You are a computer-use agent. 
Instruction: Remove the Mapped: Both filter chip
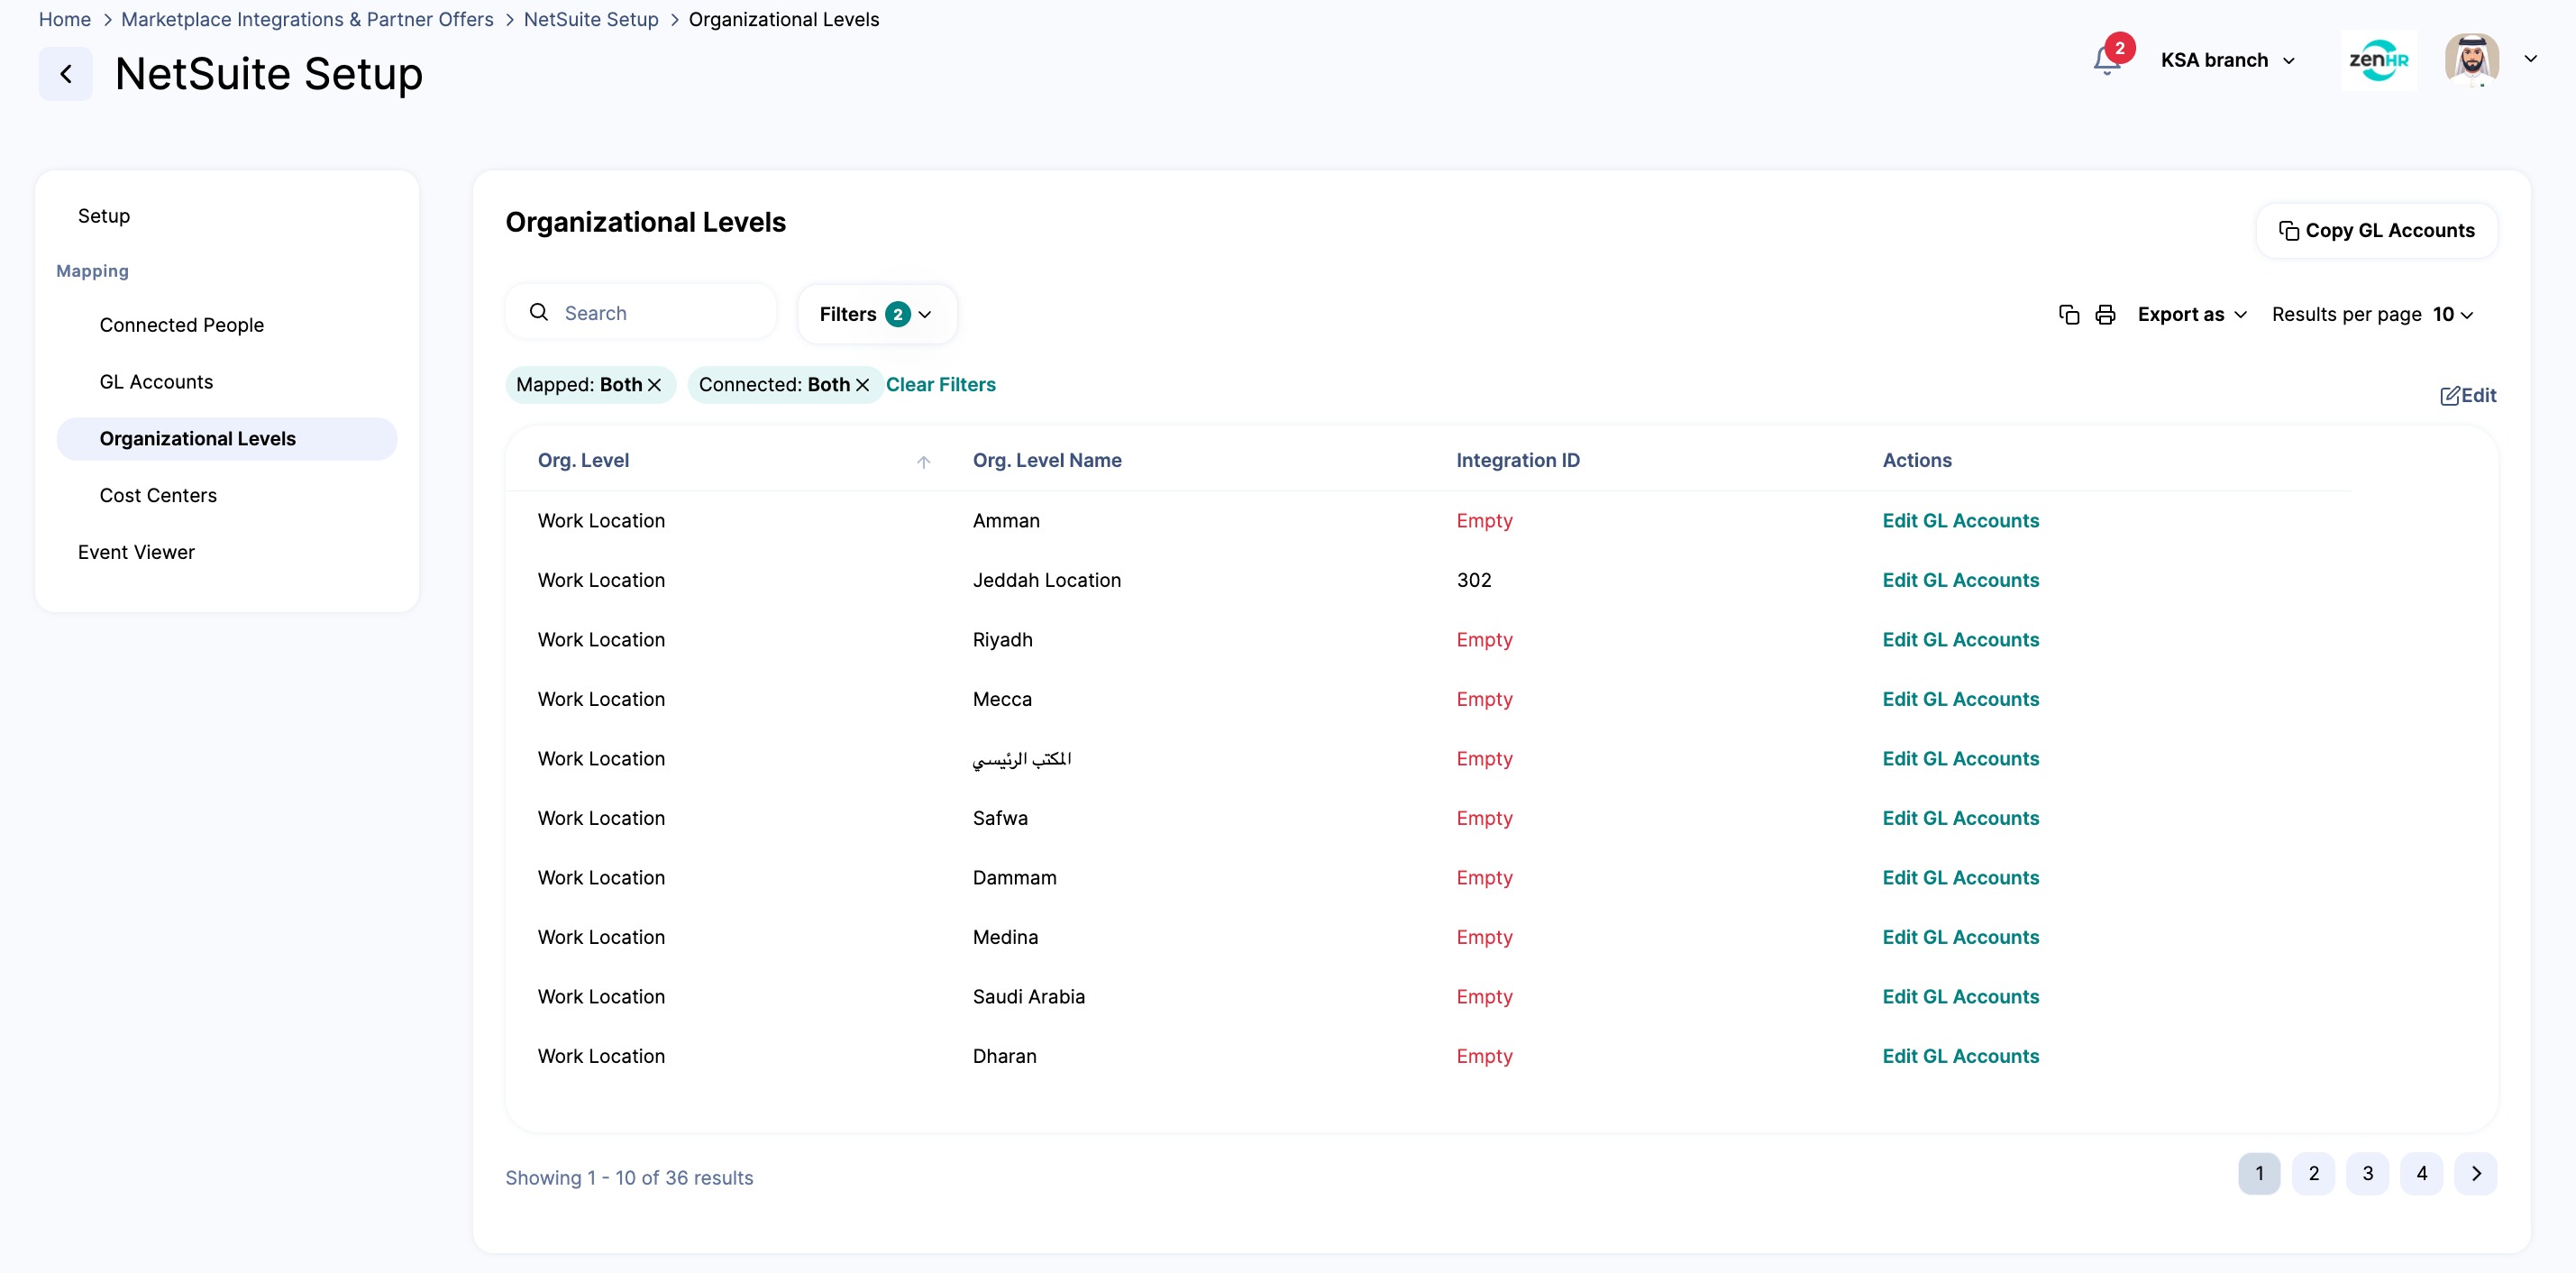tap(654, 385)
